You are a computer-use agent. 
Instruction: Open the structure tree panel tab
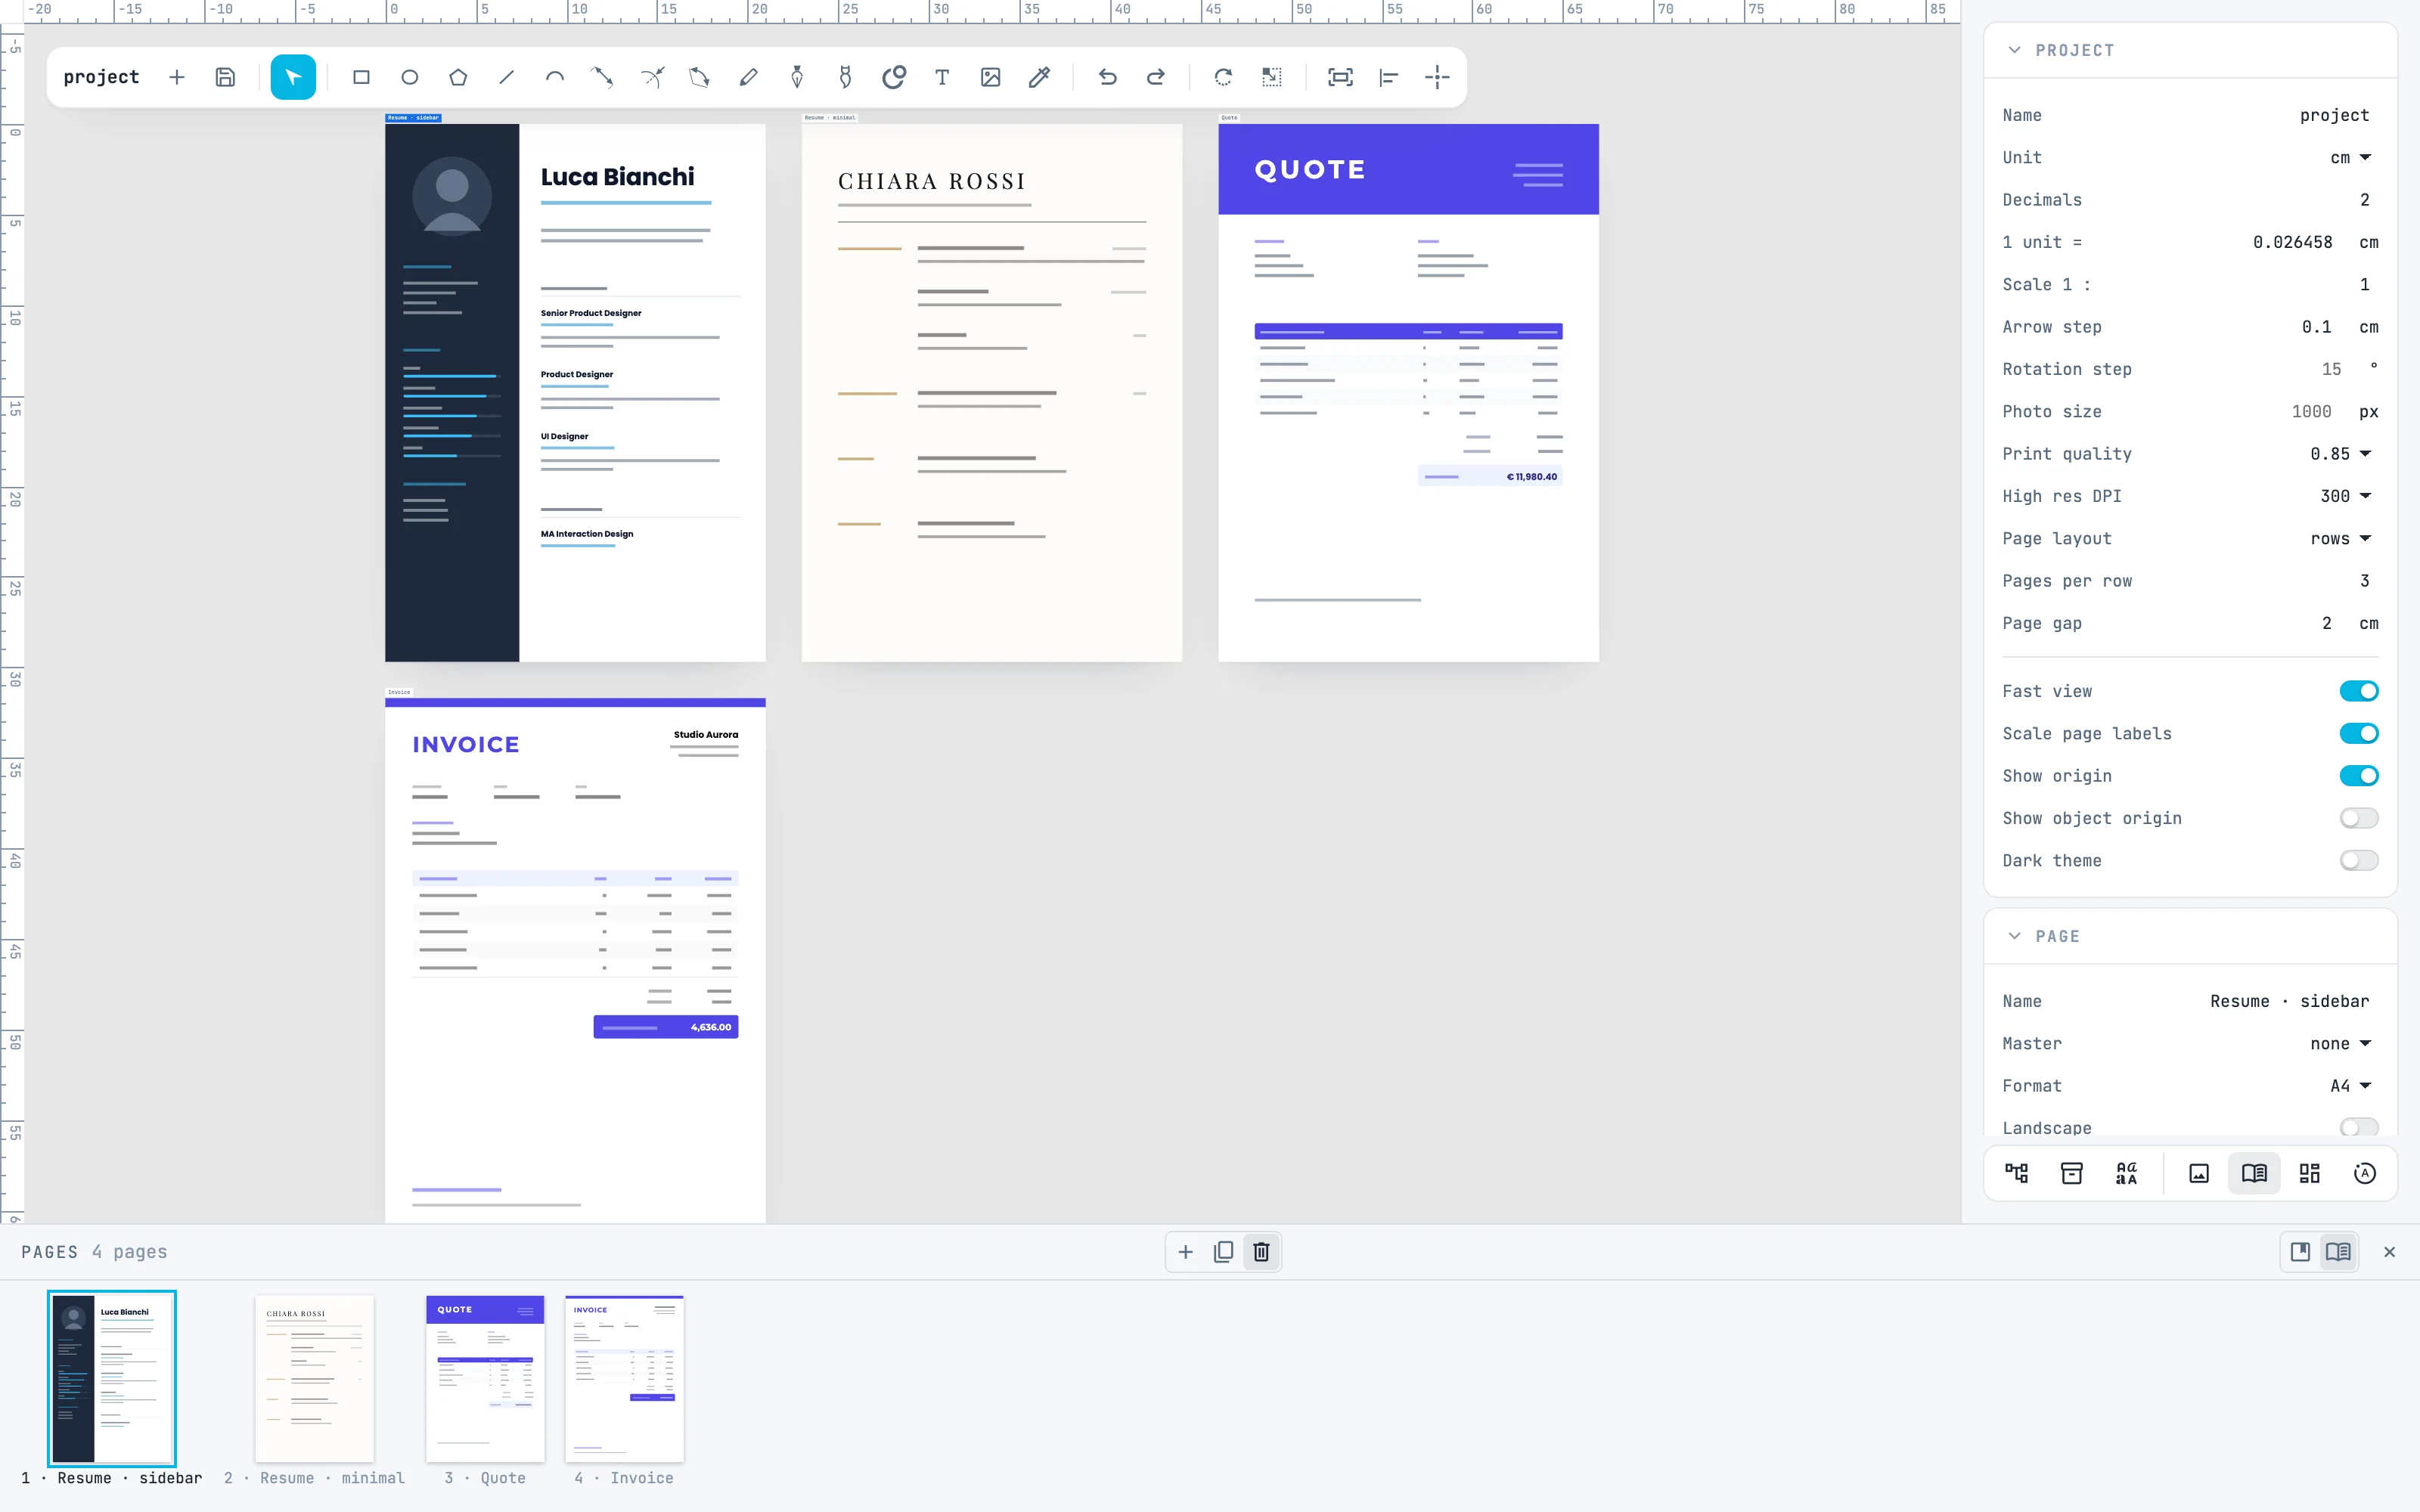coord(2017,1173)
